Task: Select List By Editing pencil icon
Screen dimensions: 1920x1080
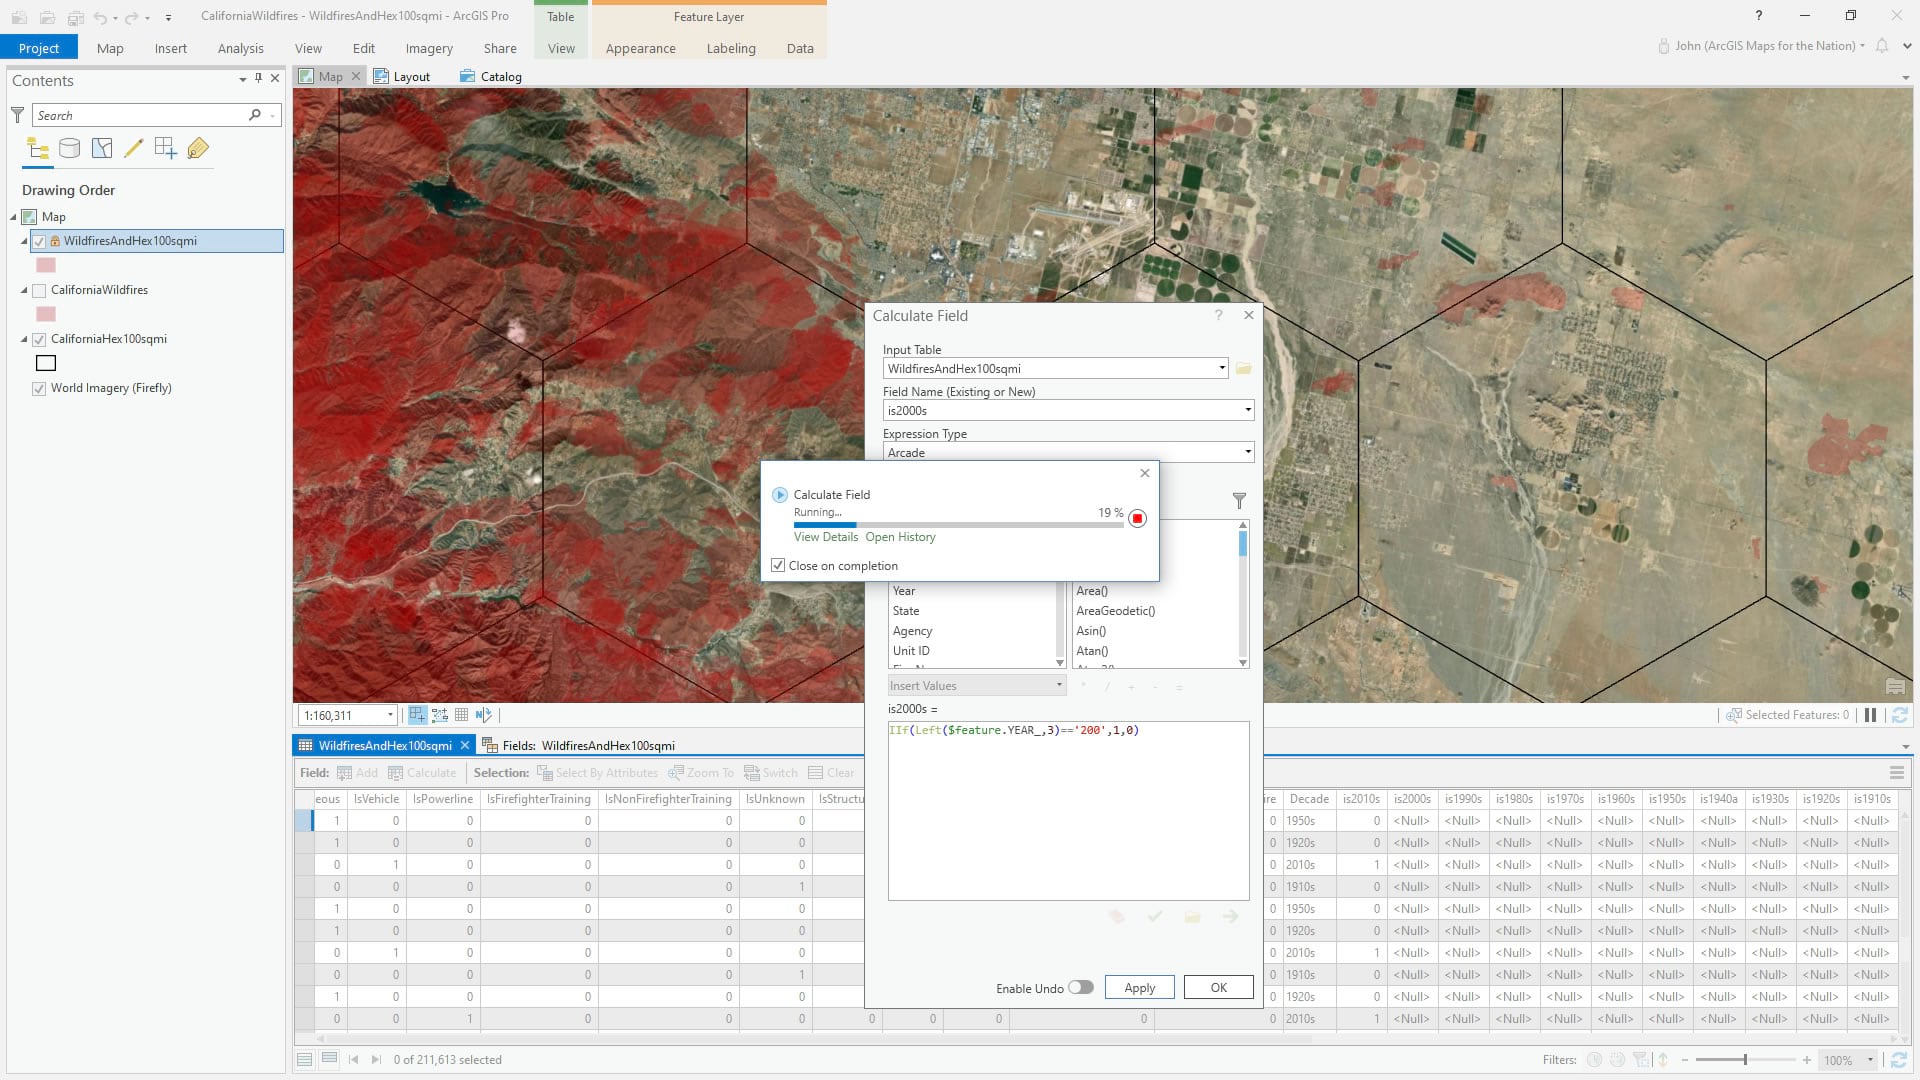Action: coord(133,149)
